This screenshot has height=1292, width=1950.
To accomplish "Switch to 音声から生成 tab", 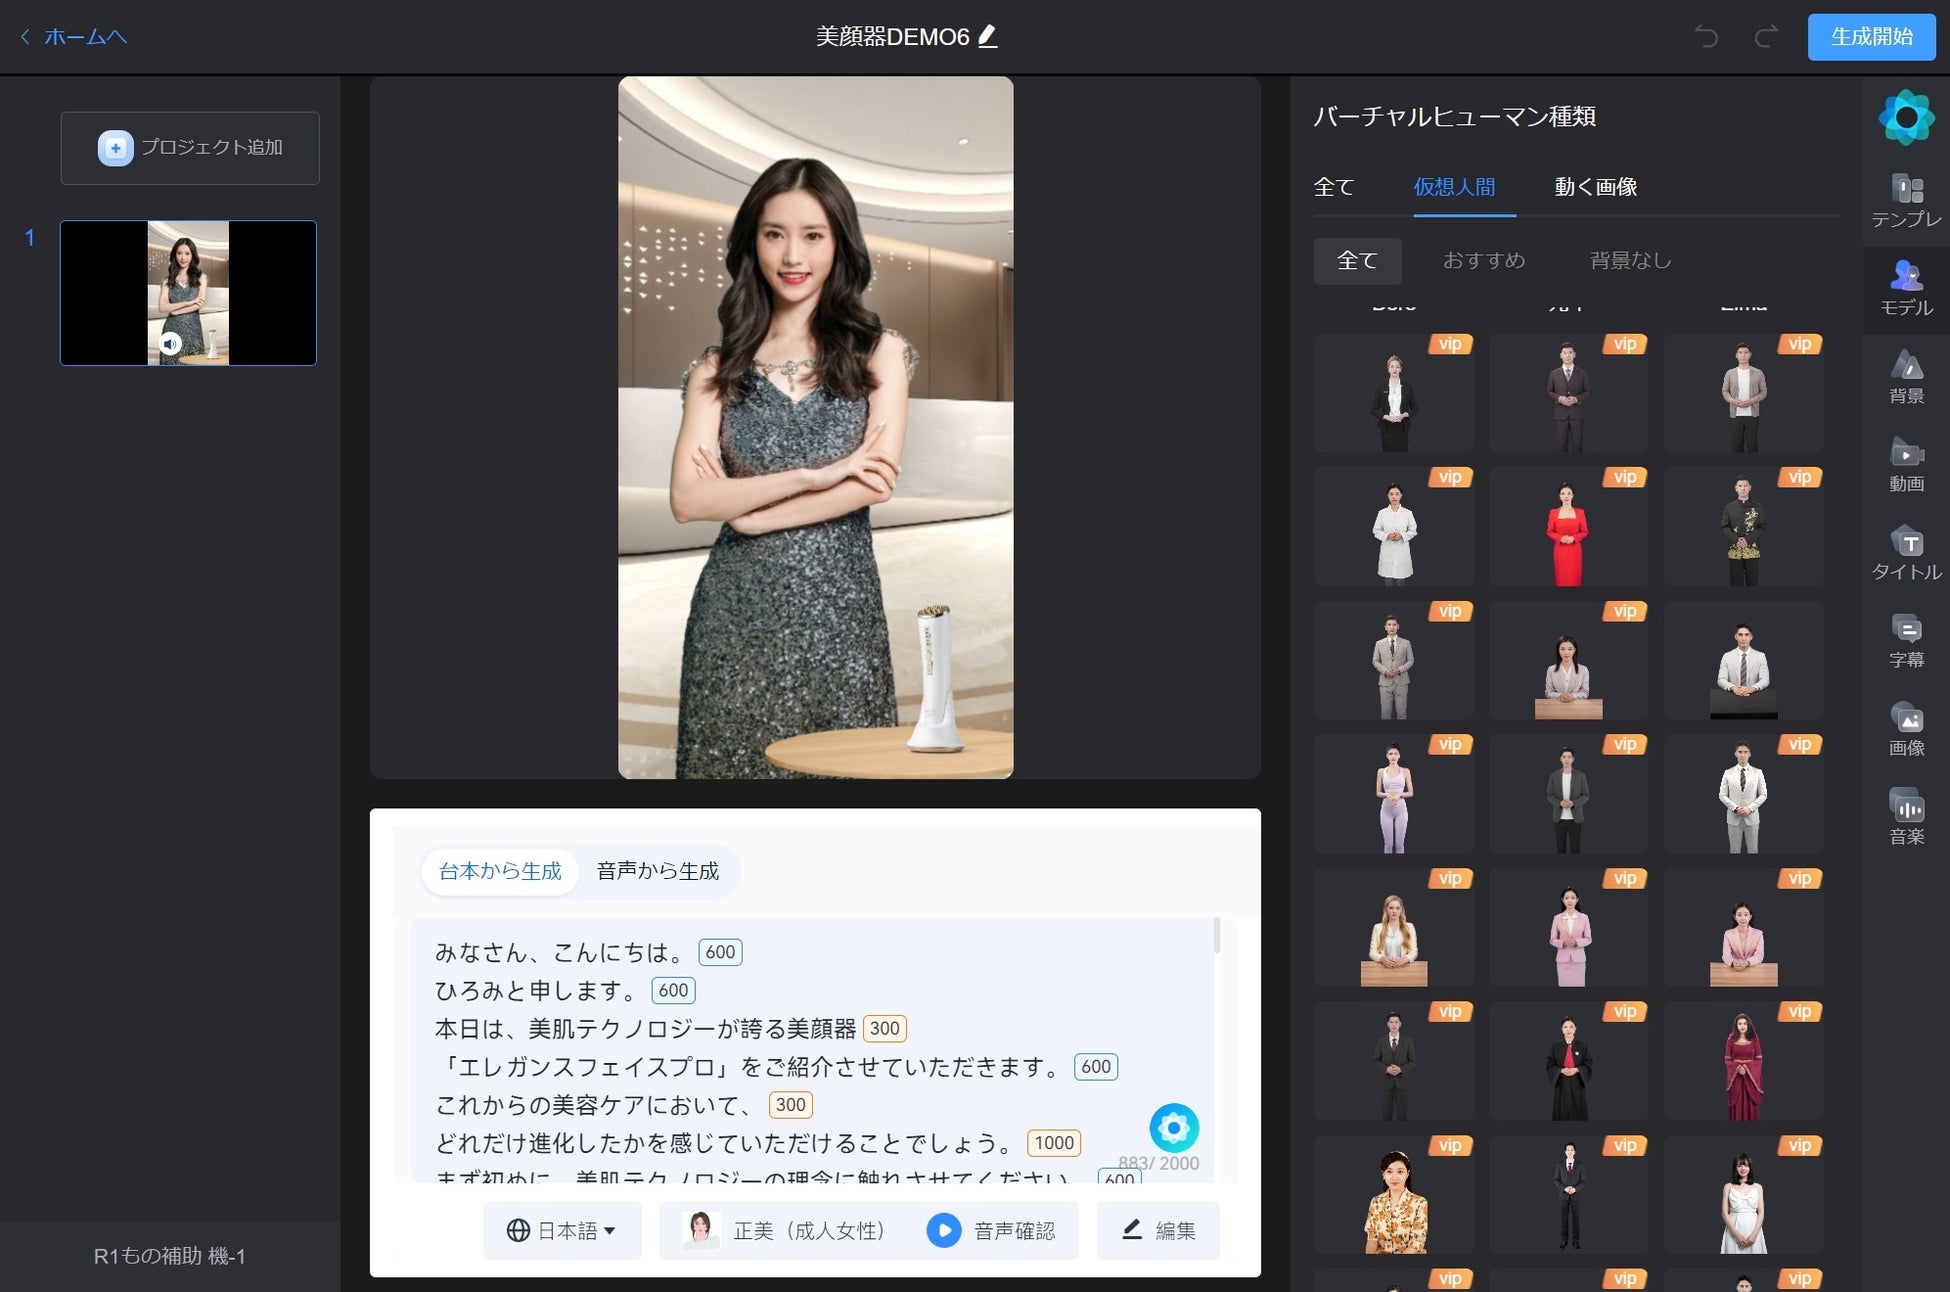I will 657,871.
